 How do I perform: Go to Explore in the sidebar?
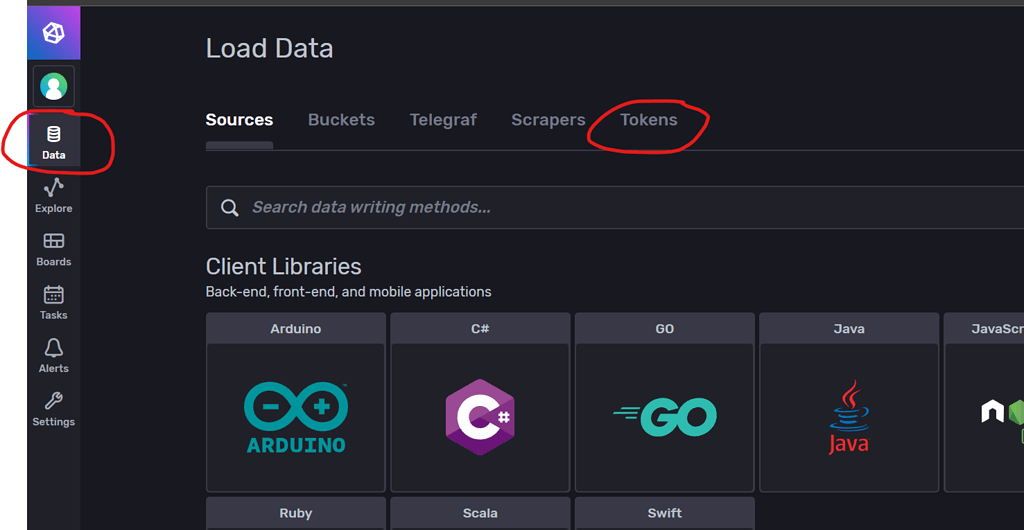(x=54, y=196)
